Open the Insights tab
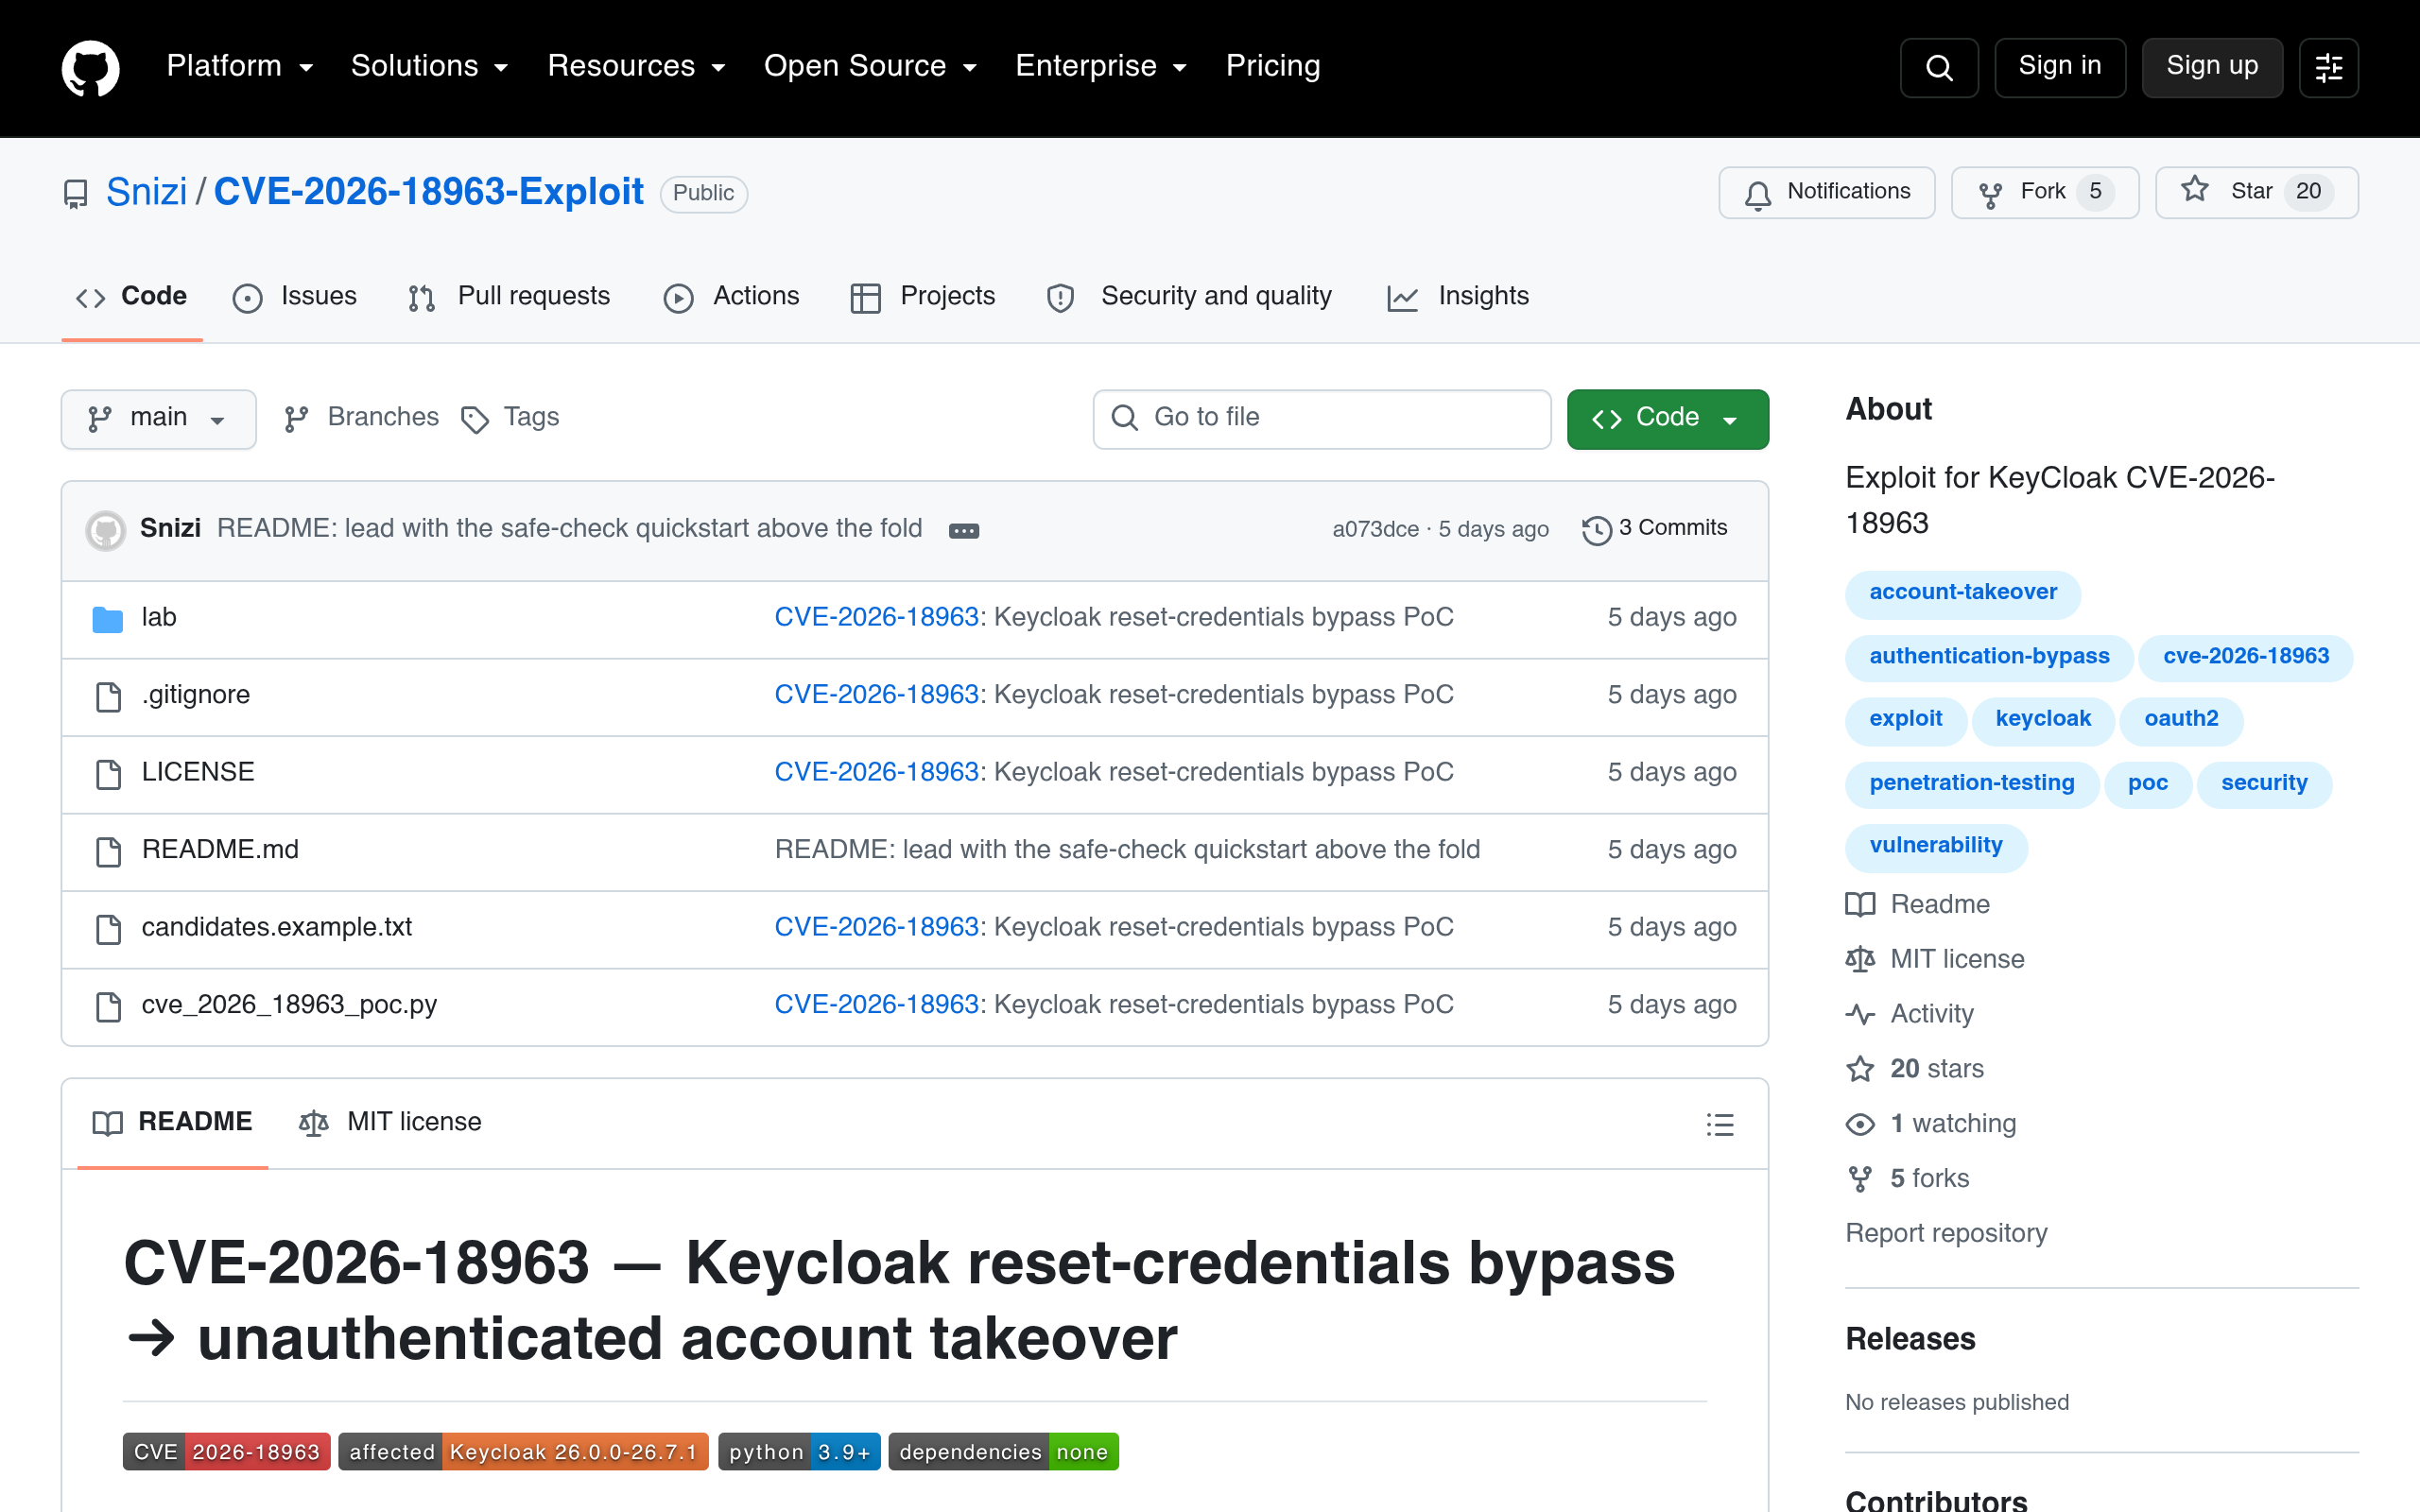This screenshot has height=1512, width=2420. pos(1458,297)
